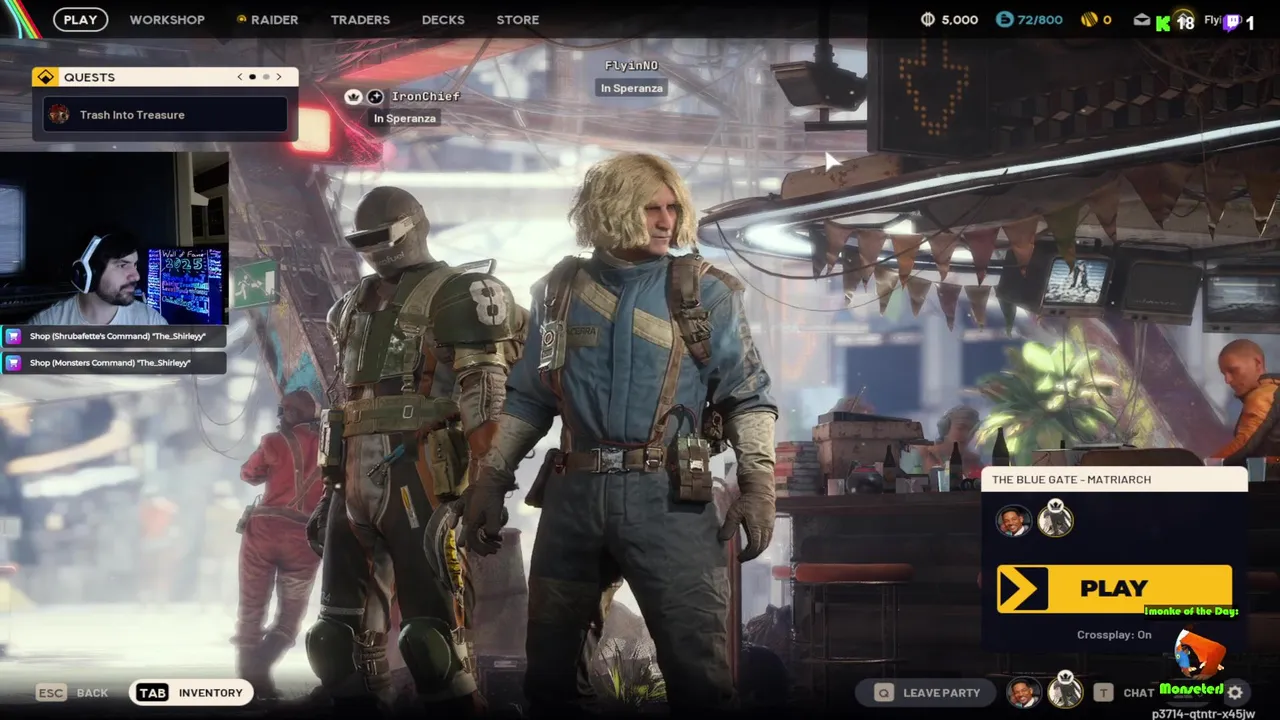Click the yellow Quests panel icon
The width and height of the screenshot is (1280, 720).
(x=45, y=77)
